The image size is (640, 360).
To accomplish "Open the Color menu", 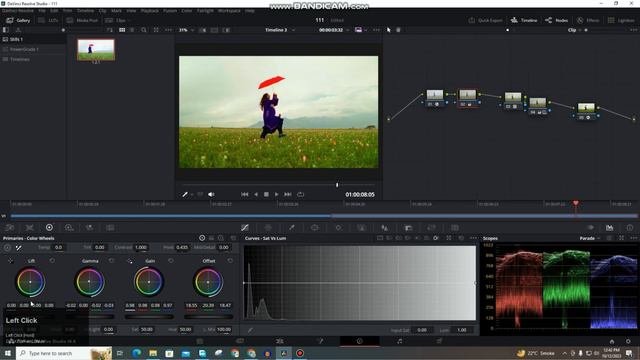I will pos(187,11).
